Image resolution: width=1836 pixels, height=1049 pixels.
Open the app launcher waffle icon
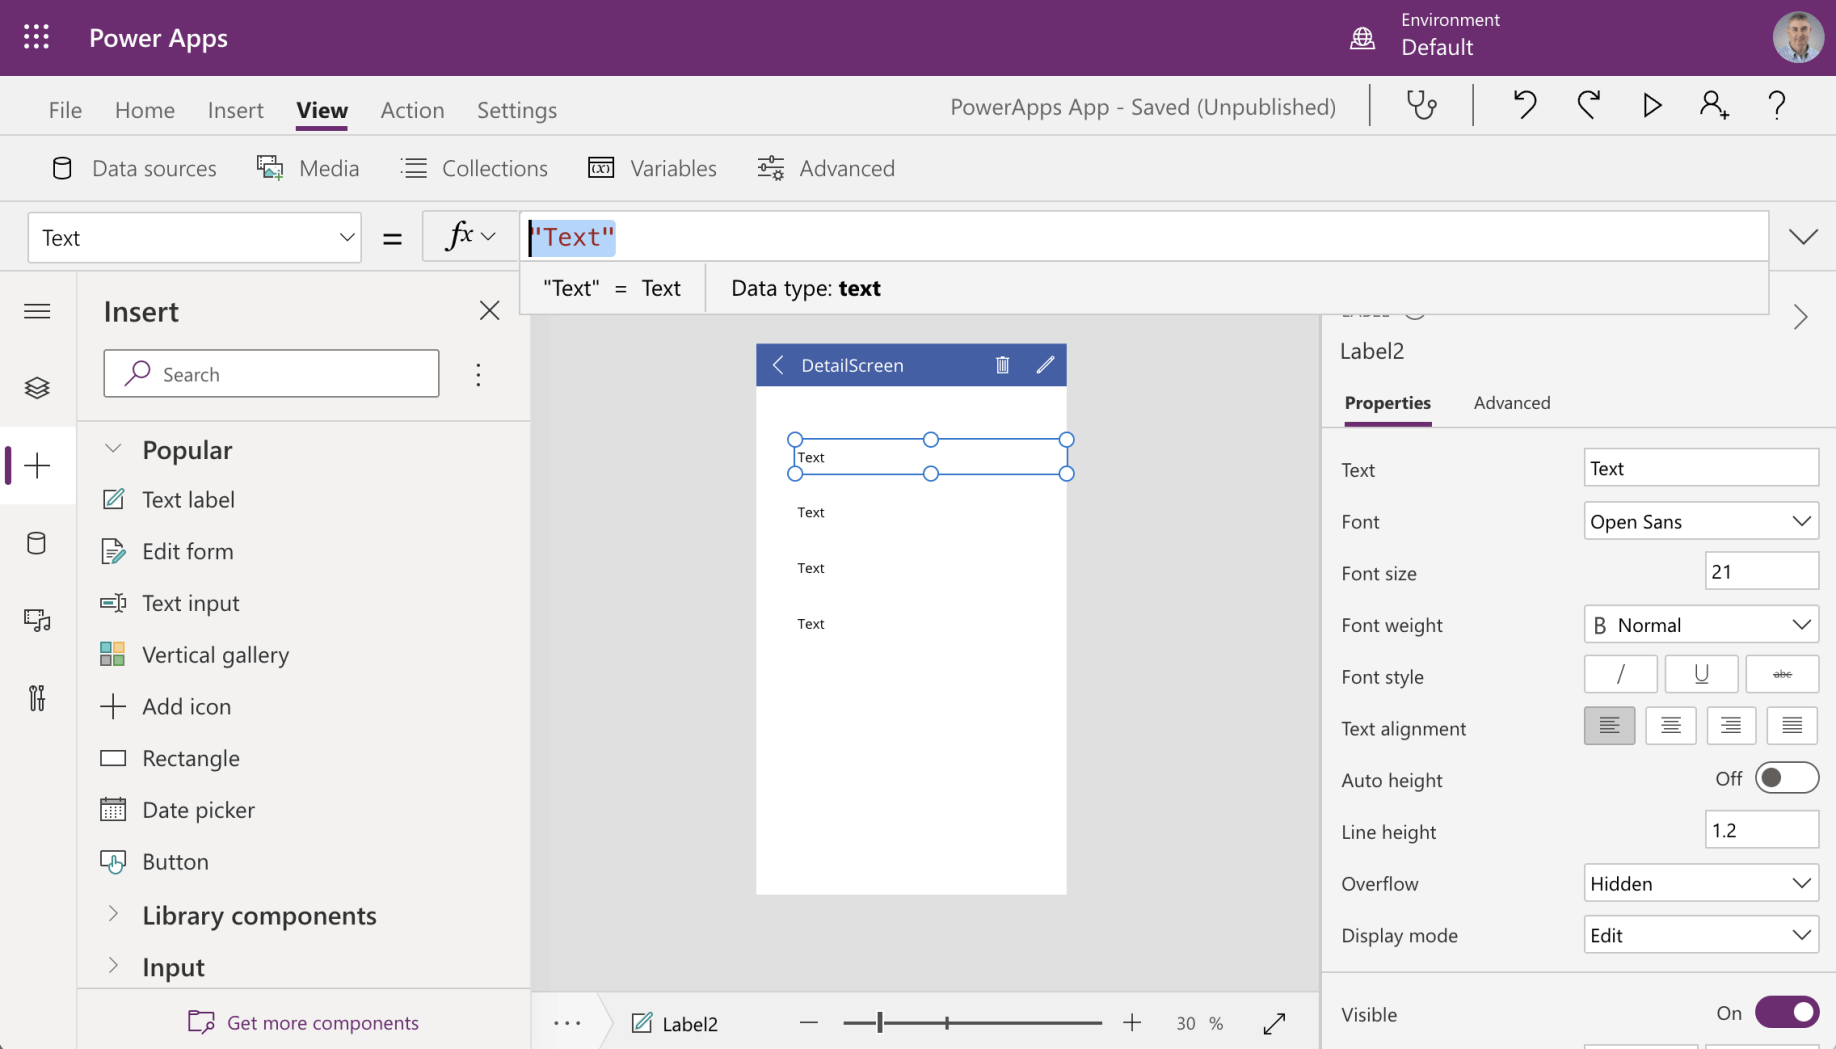[37, 38]
